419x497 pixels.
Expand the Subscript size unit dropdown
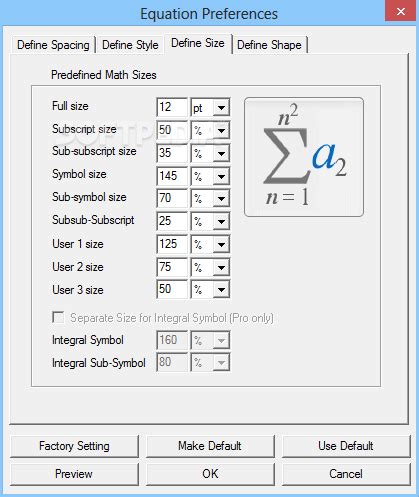coord(210,130)
